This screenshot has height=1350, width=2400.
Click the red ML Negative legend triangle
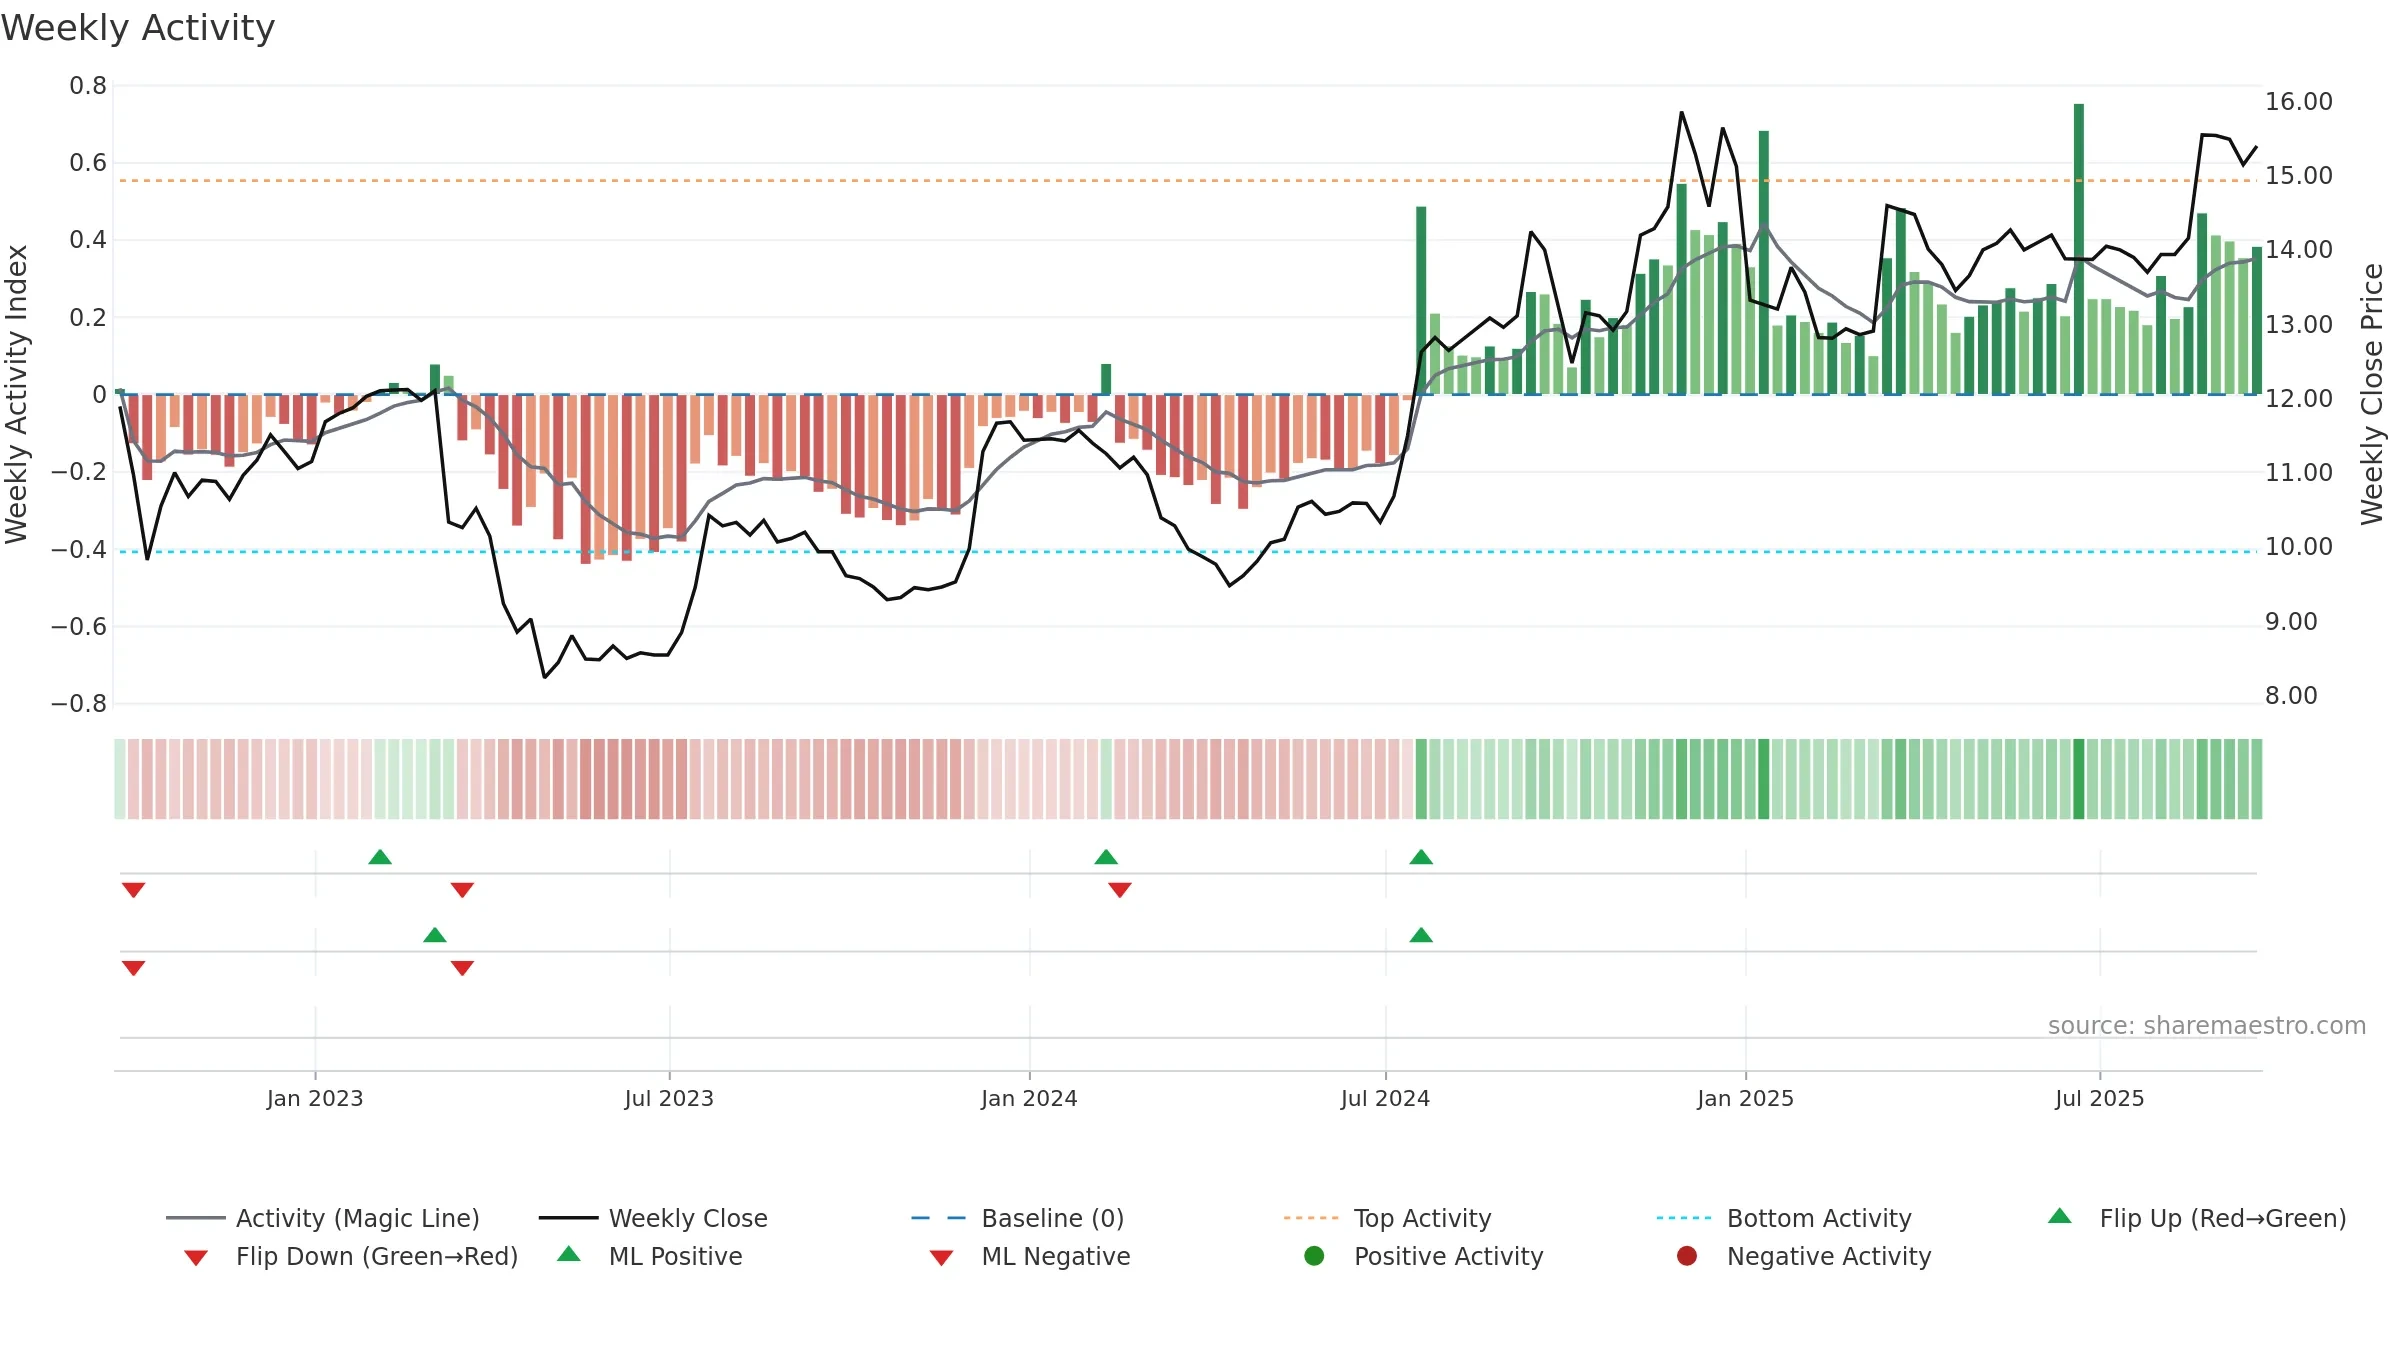[x=941, y=1258]
